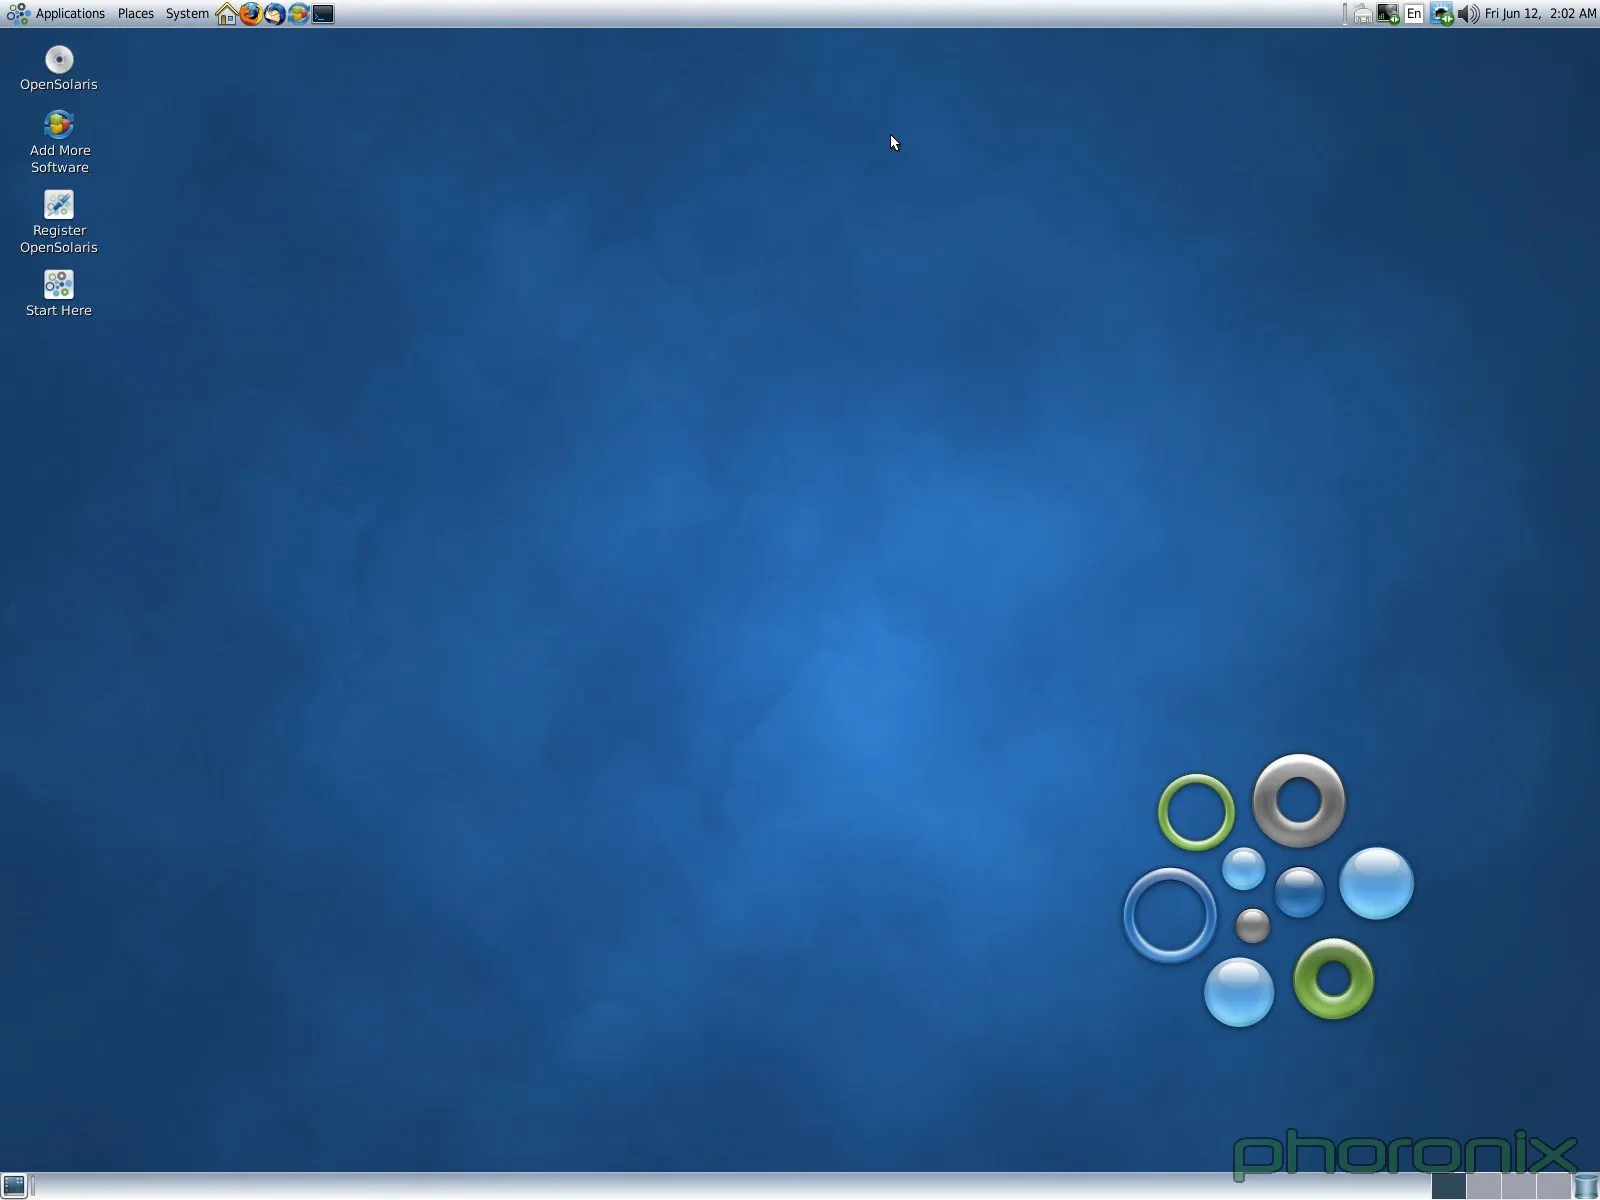
Task: Open the Home folder launcher icon
Action: (227, 14)
